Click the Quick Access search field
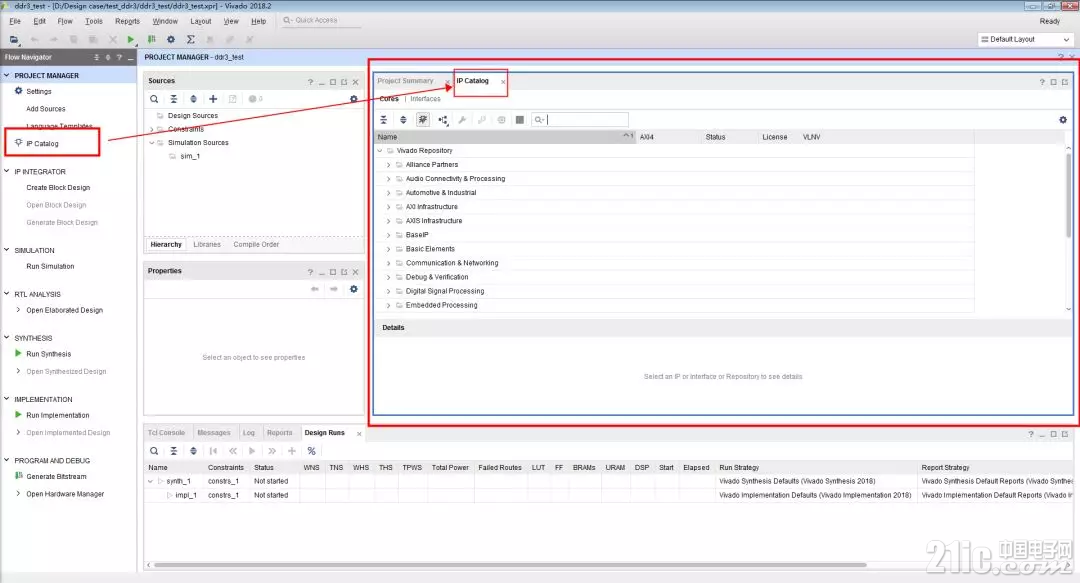The image size is (1080, 583). (322, 21)
